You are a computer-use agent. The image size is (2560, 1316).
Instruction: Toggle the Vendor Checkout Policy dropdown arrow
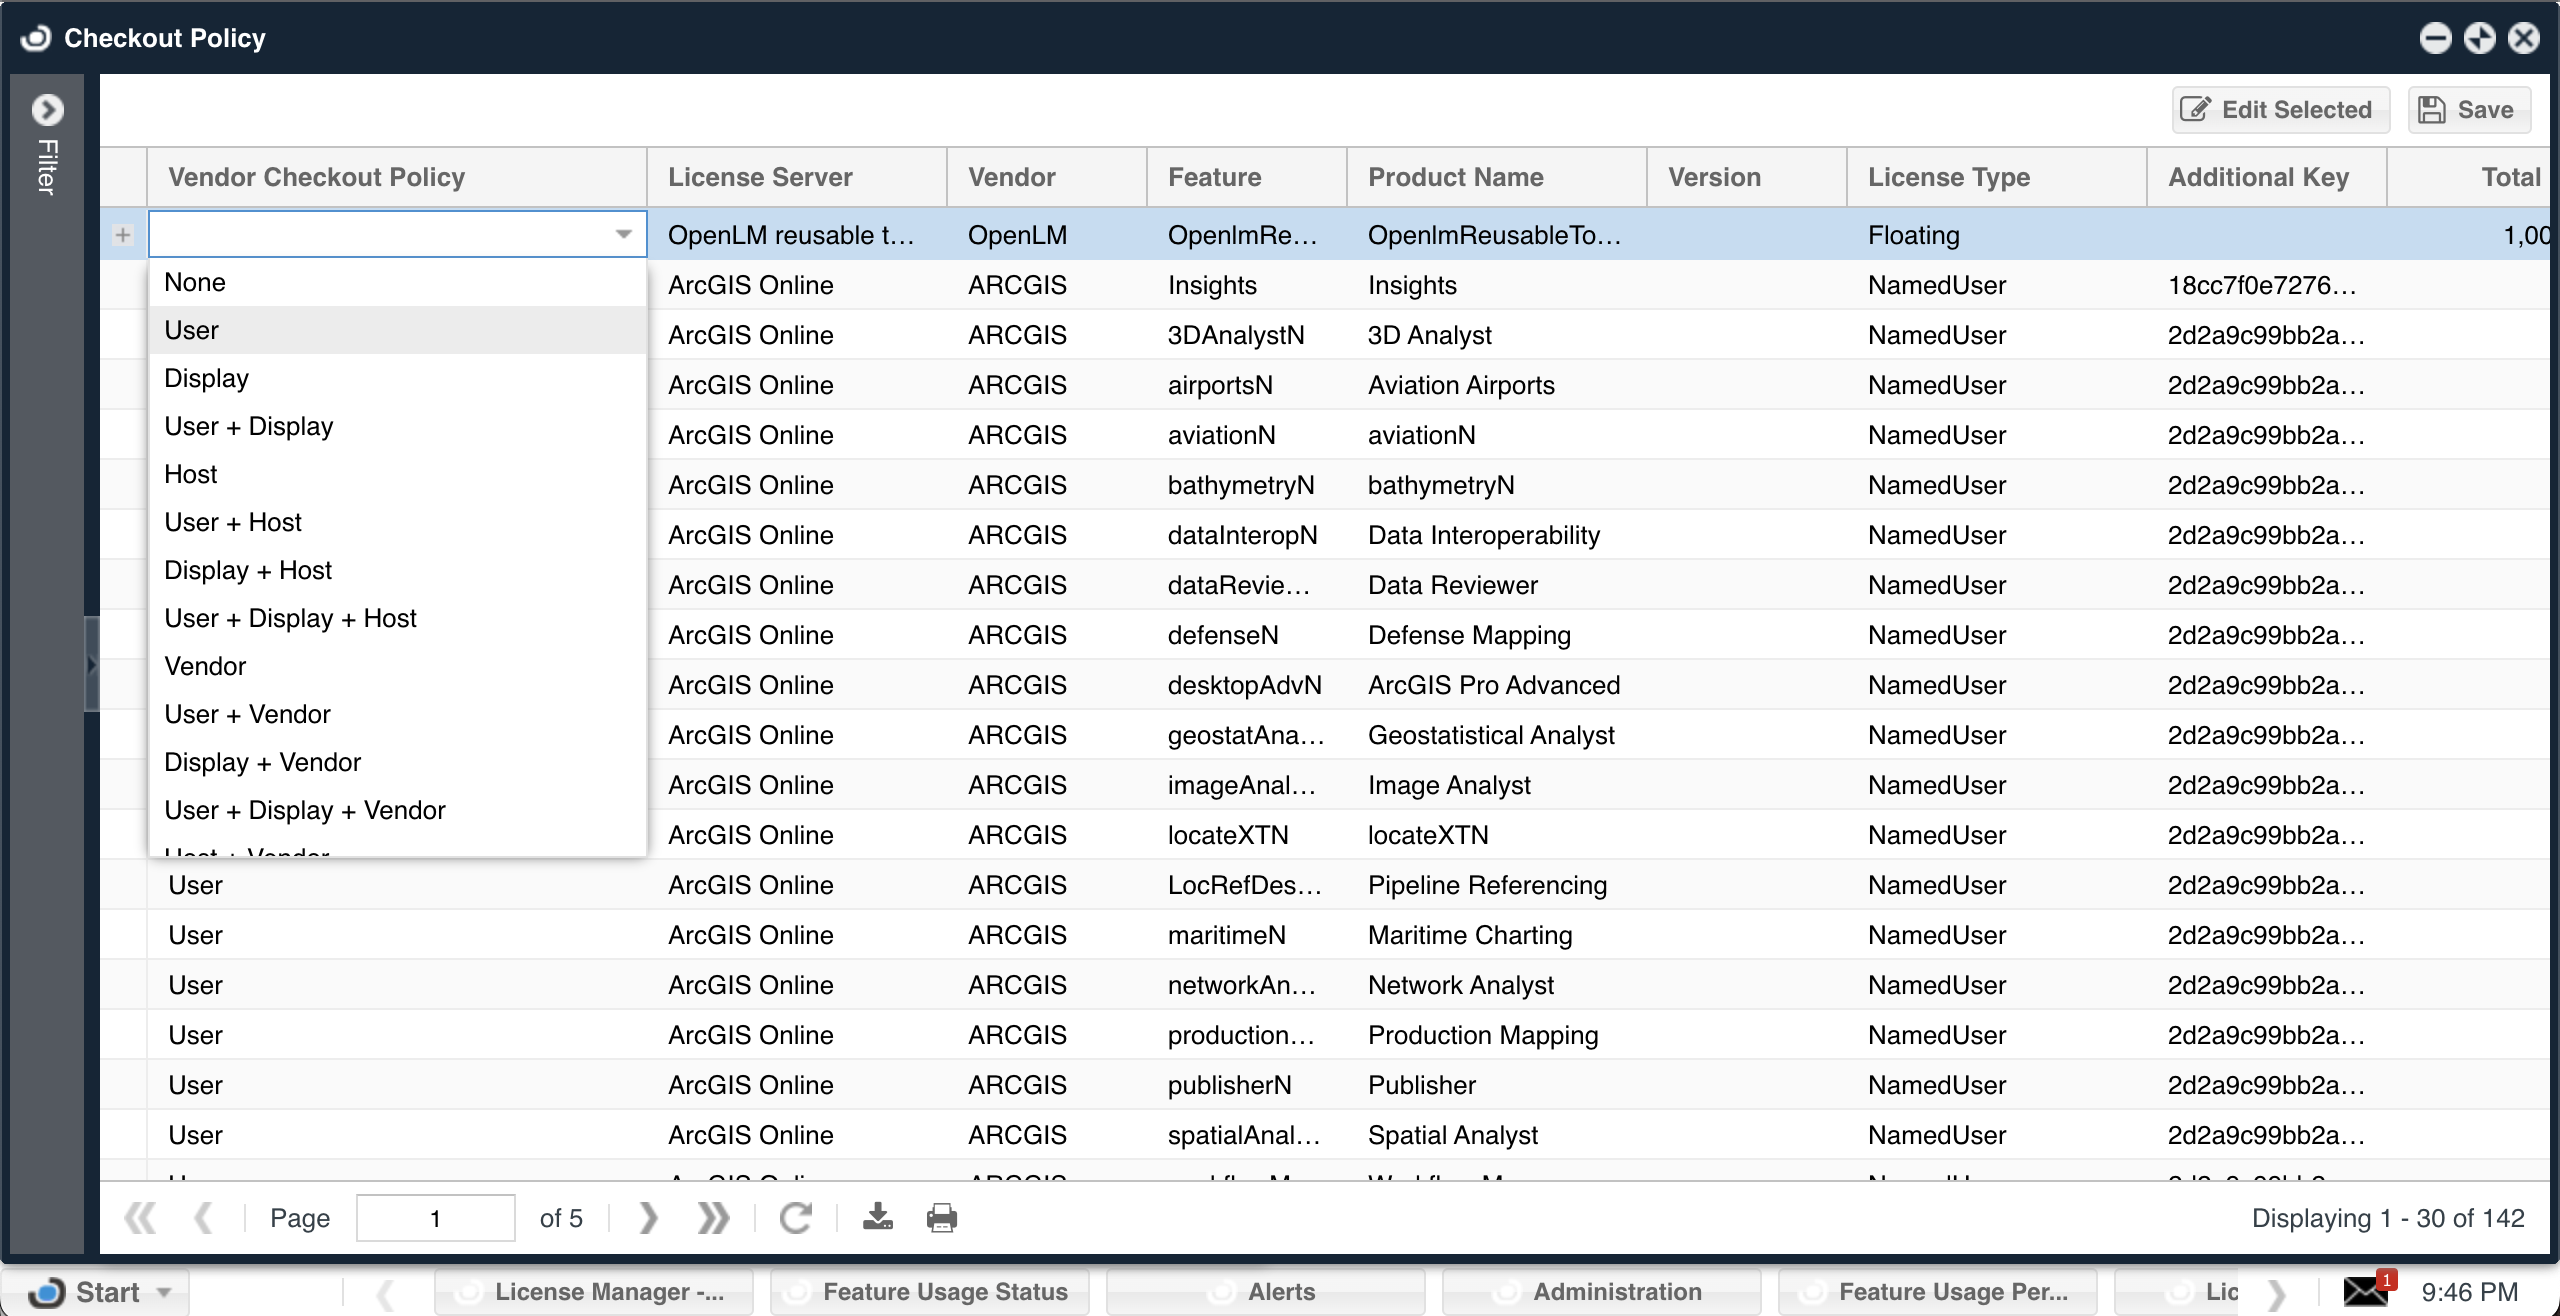point(624,234)
